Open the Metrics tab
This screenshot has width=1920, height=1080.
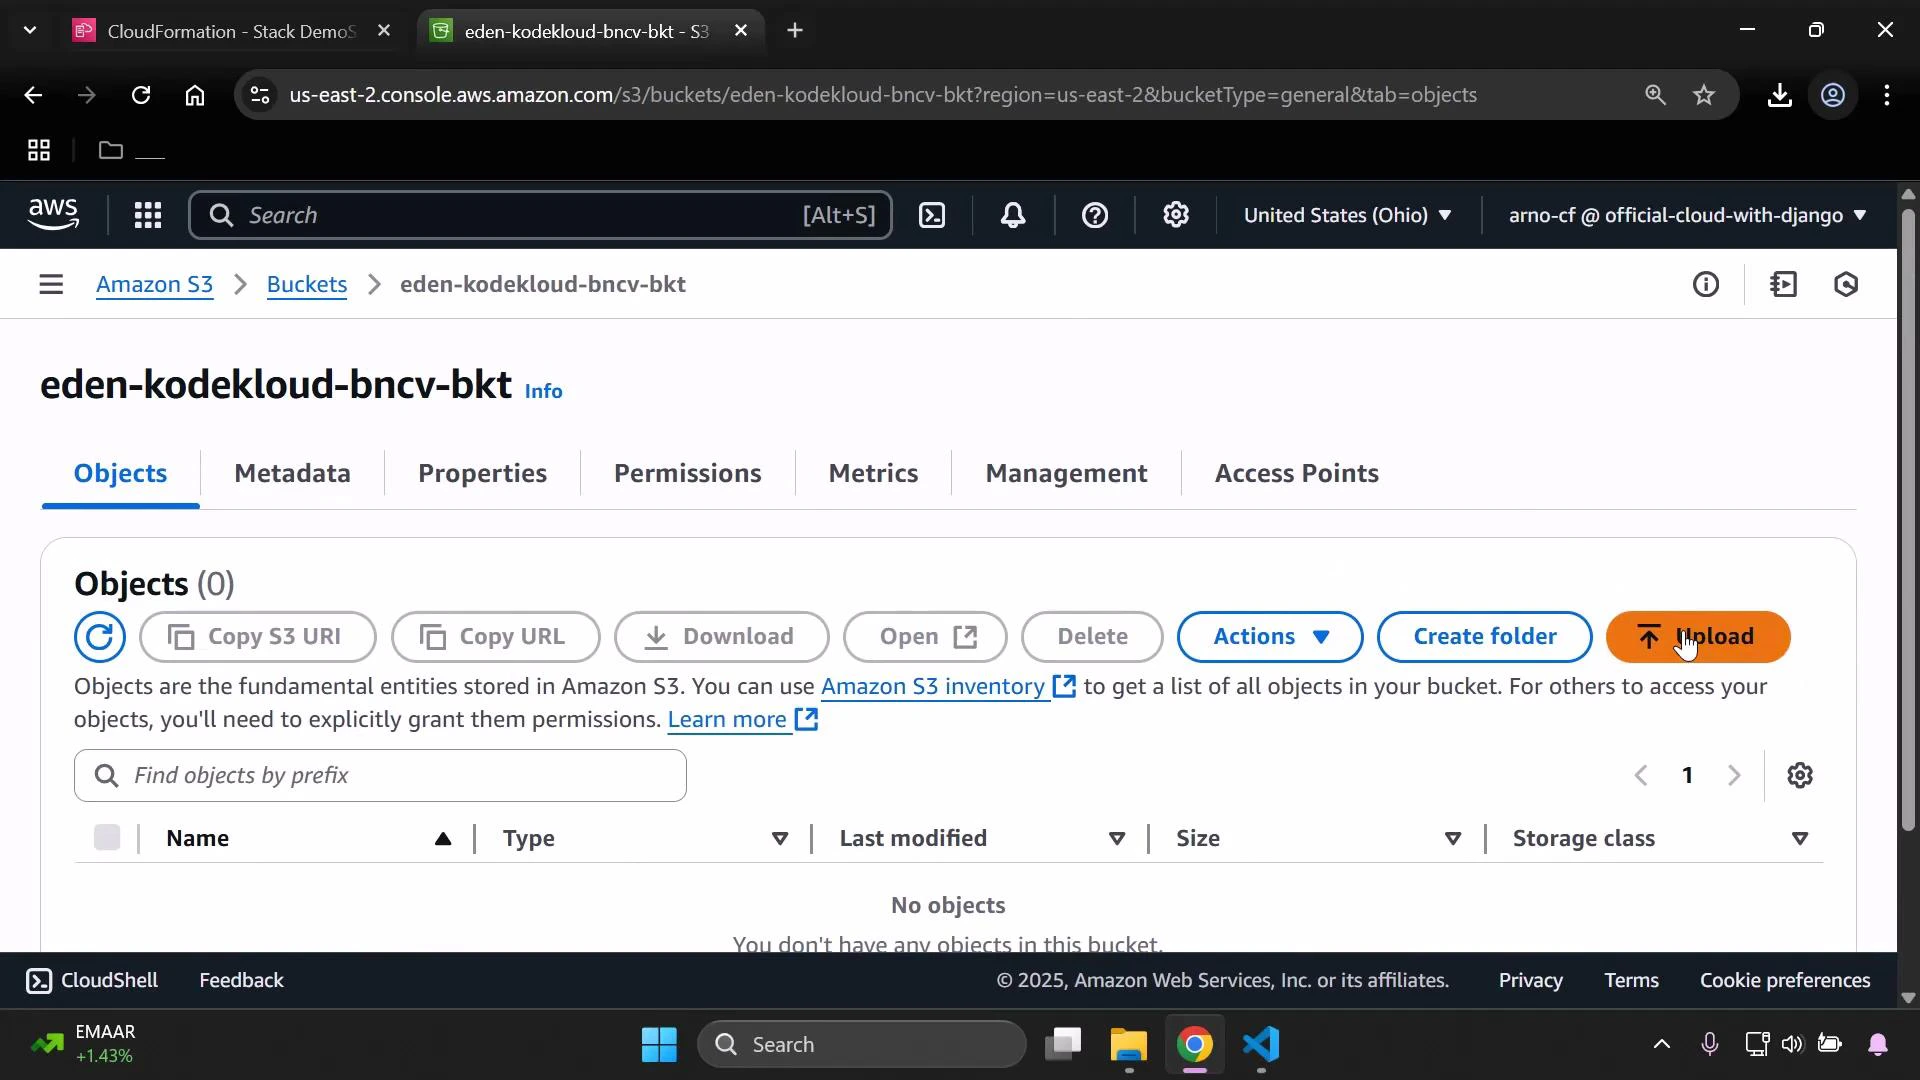873,473
